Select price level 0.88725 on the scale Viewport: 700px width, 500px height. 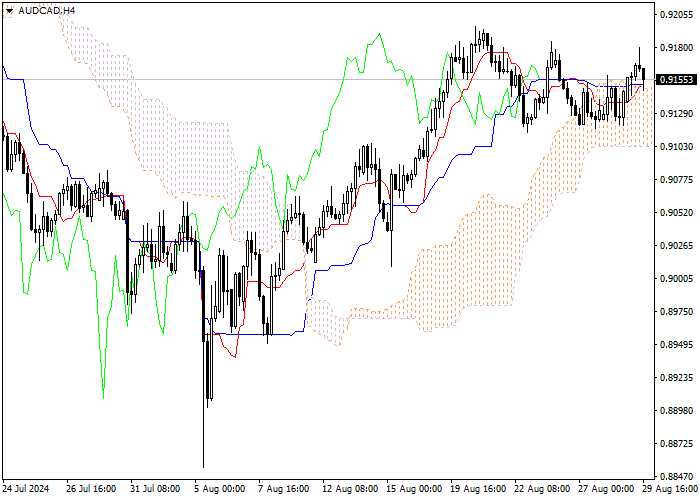tap(677, 444)
